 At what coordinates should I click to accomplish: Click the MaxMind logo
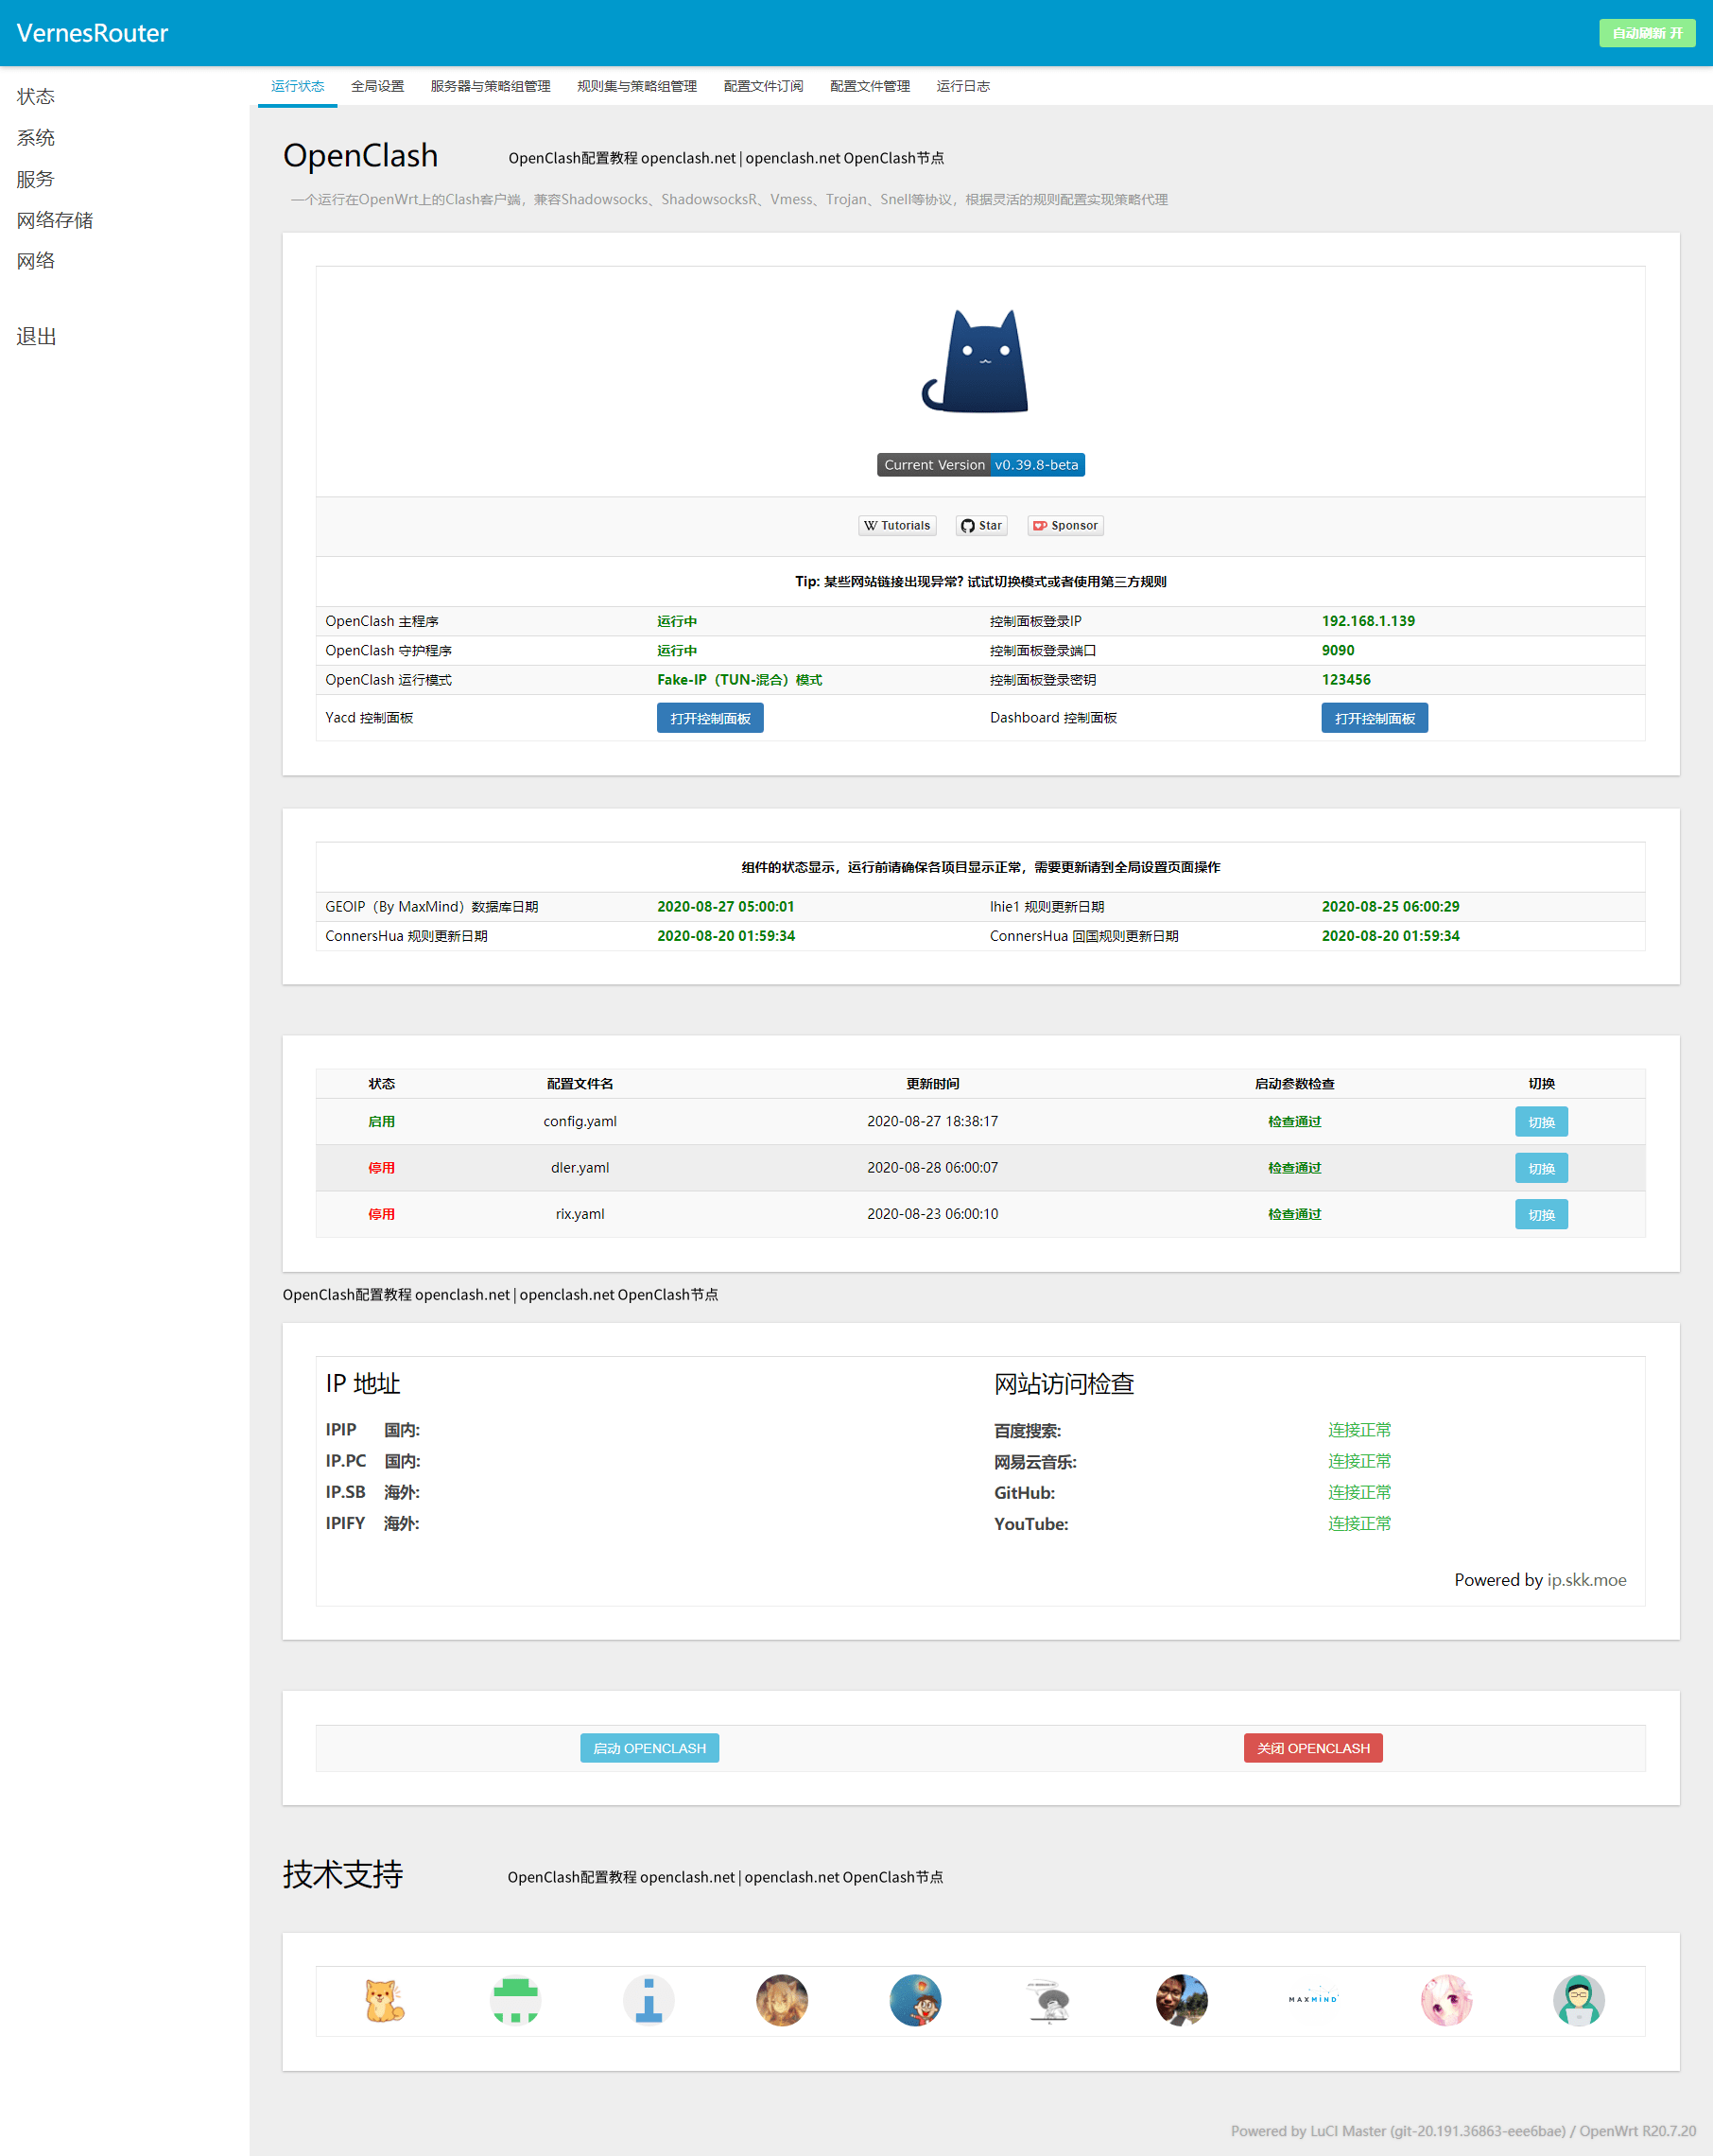click(x=1313, y=1999)
